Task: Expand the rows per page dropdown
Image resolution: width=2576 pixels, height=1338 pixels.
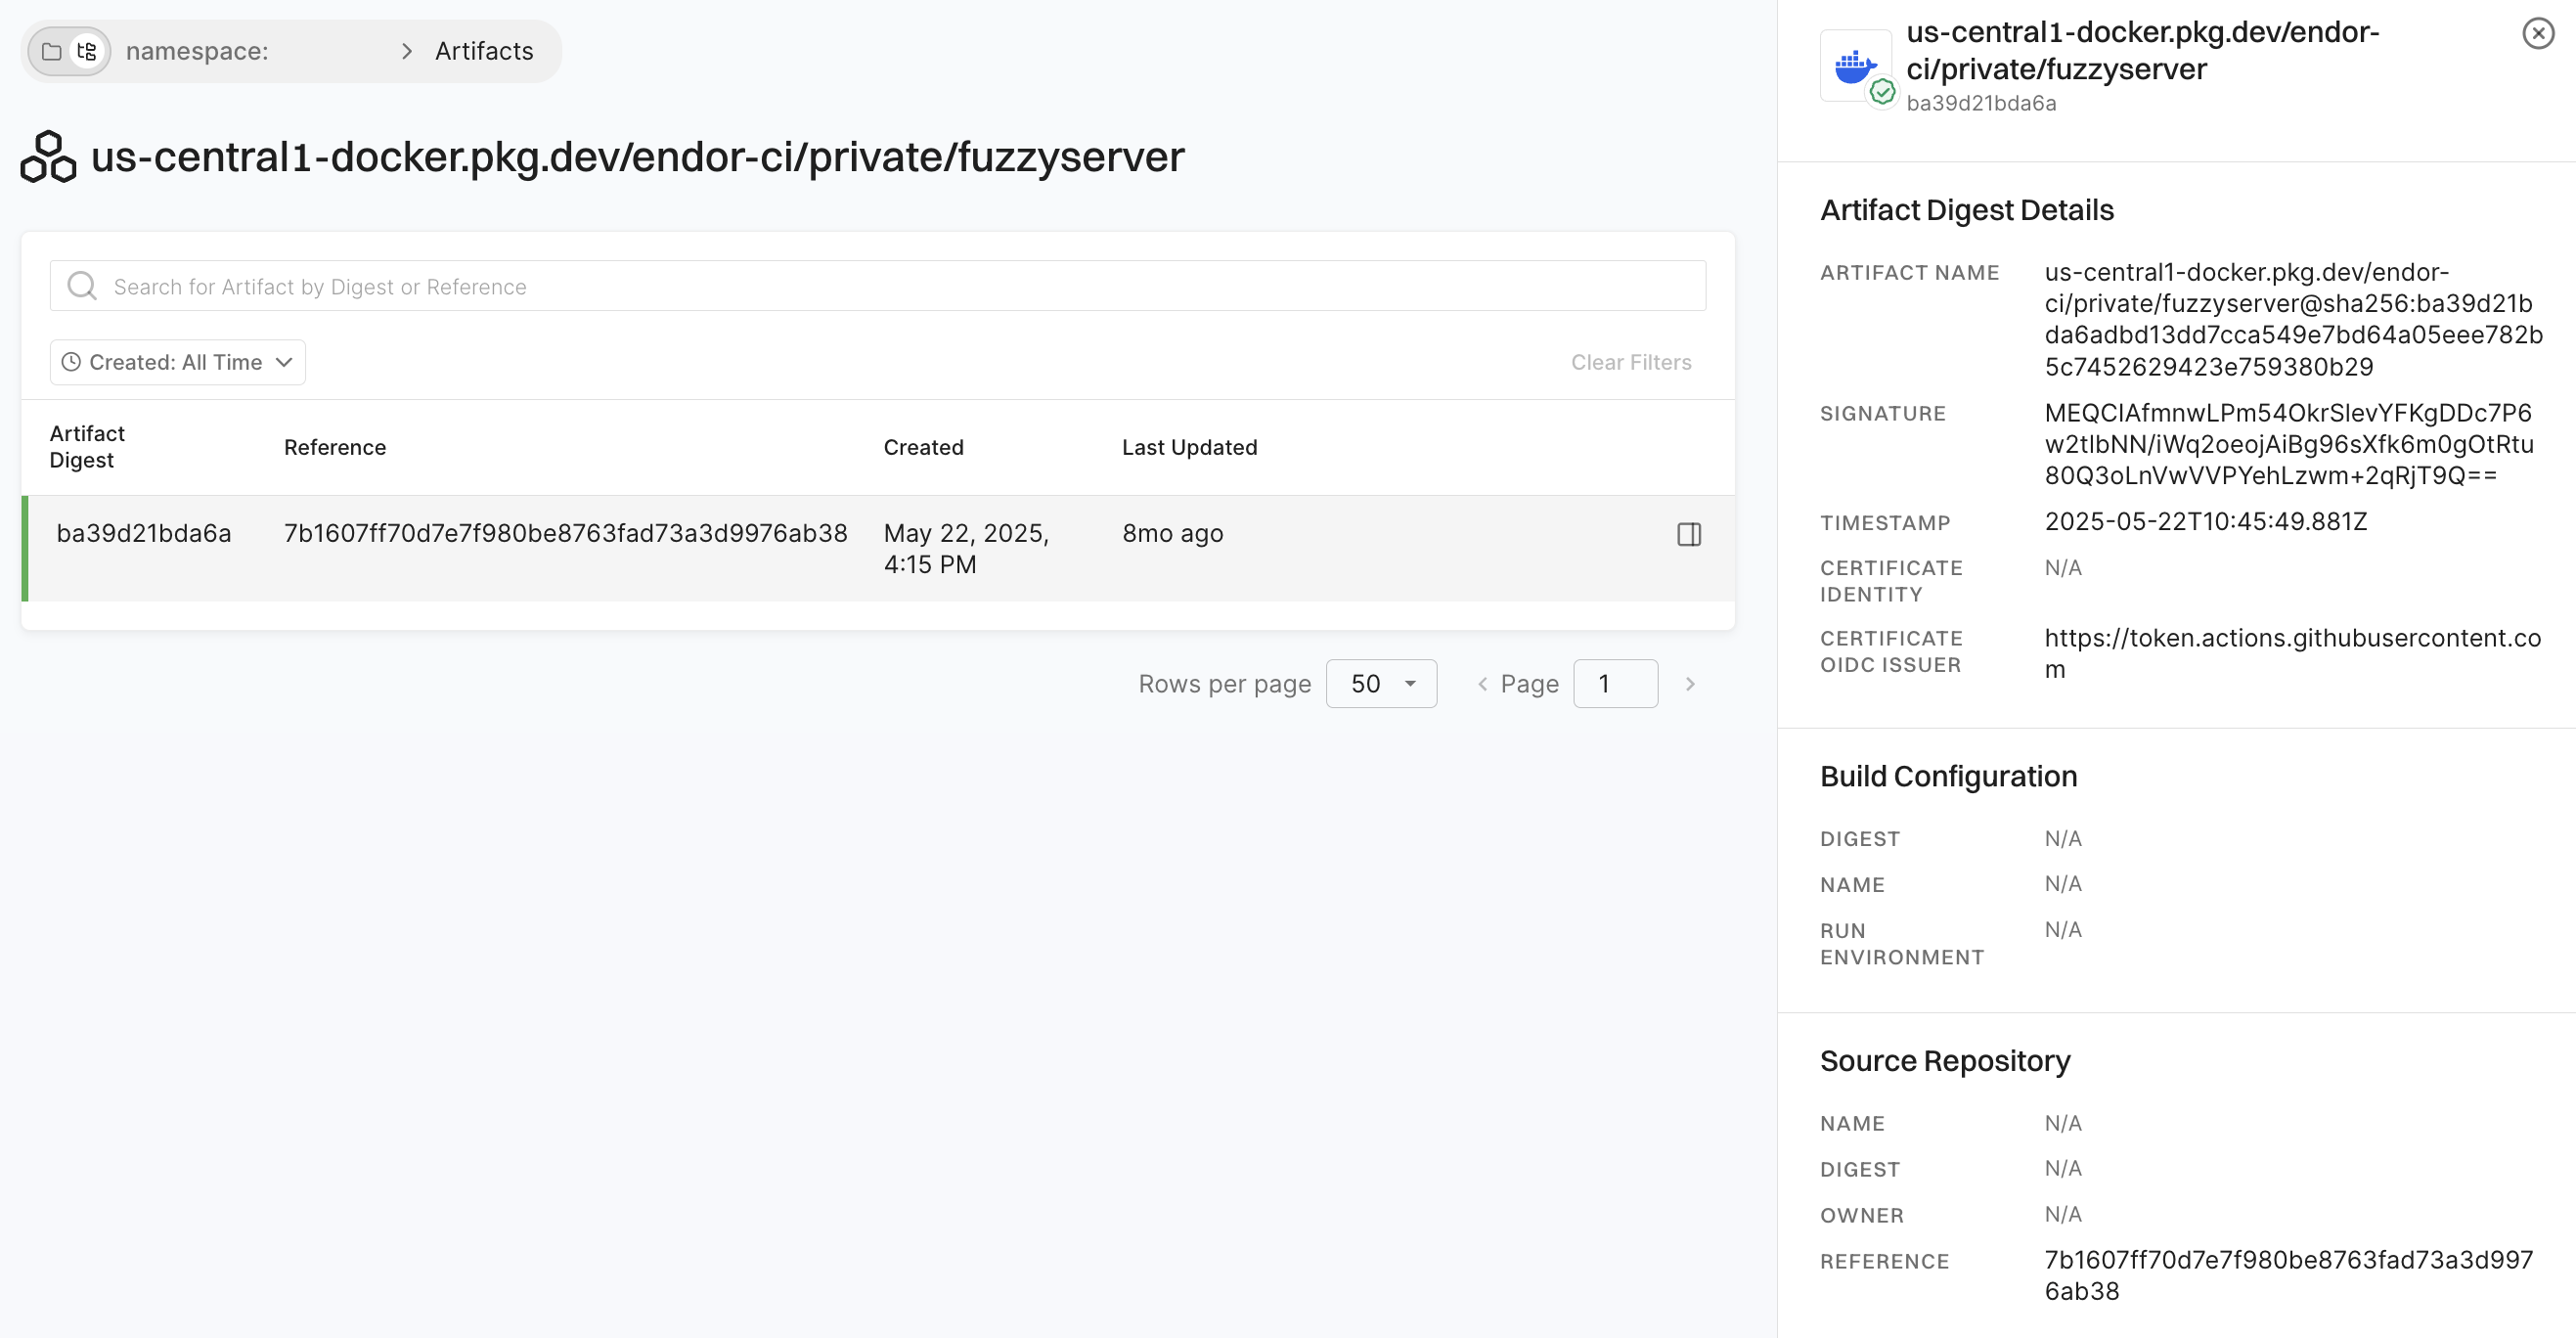Action: (1381, 684)
